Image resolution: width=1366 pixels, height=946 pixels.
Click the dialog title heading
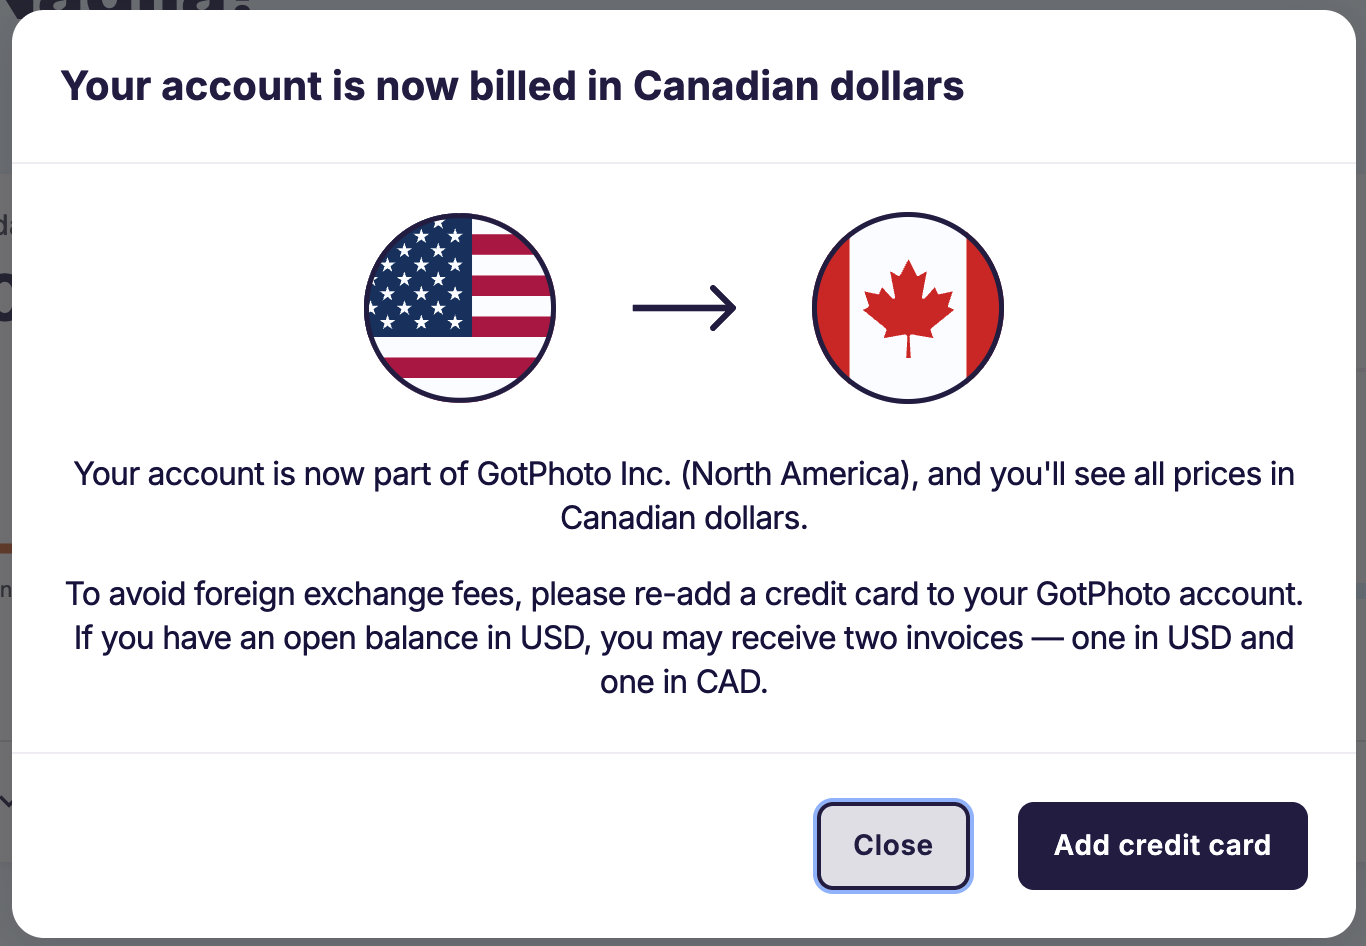click(513, 86)
